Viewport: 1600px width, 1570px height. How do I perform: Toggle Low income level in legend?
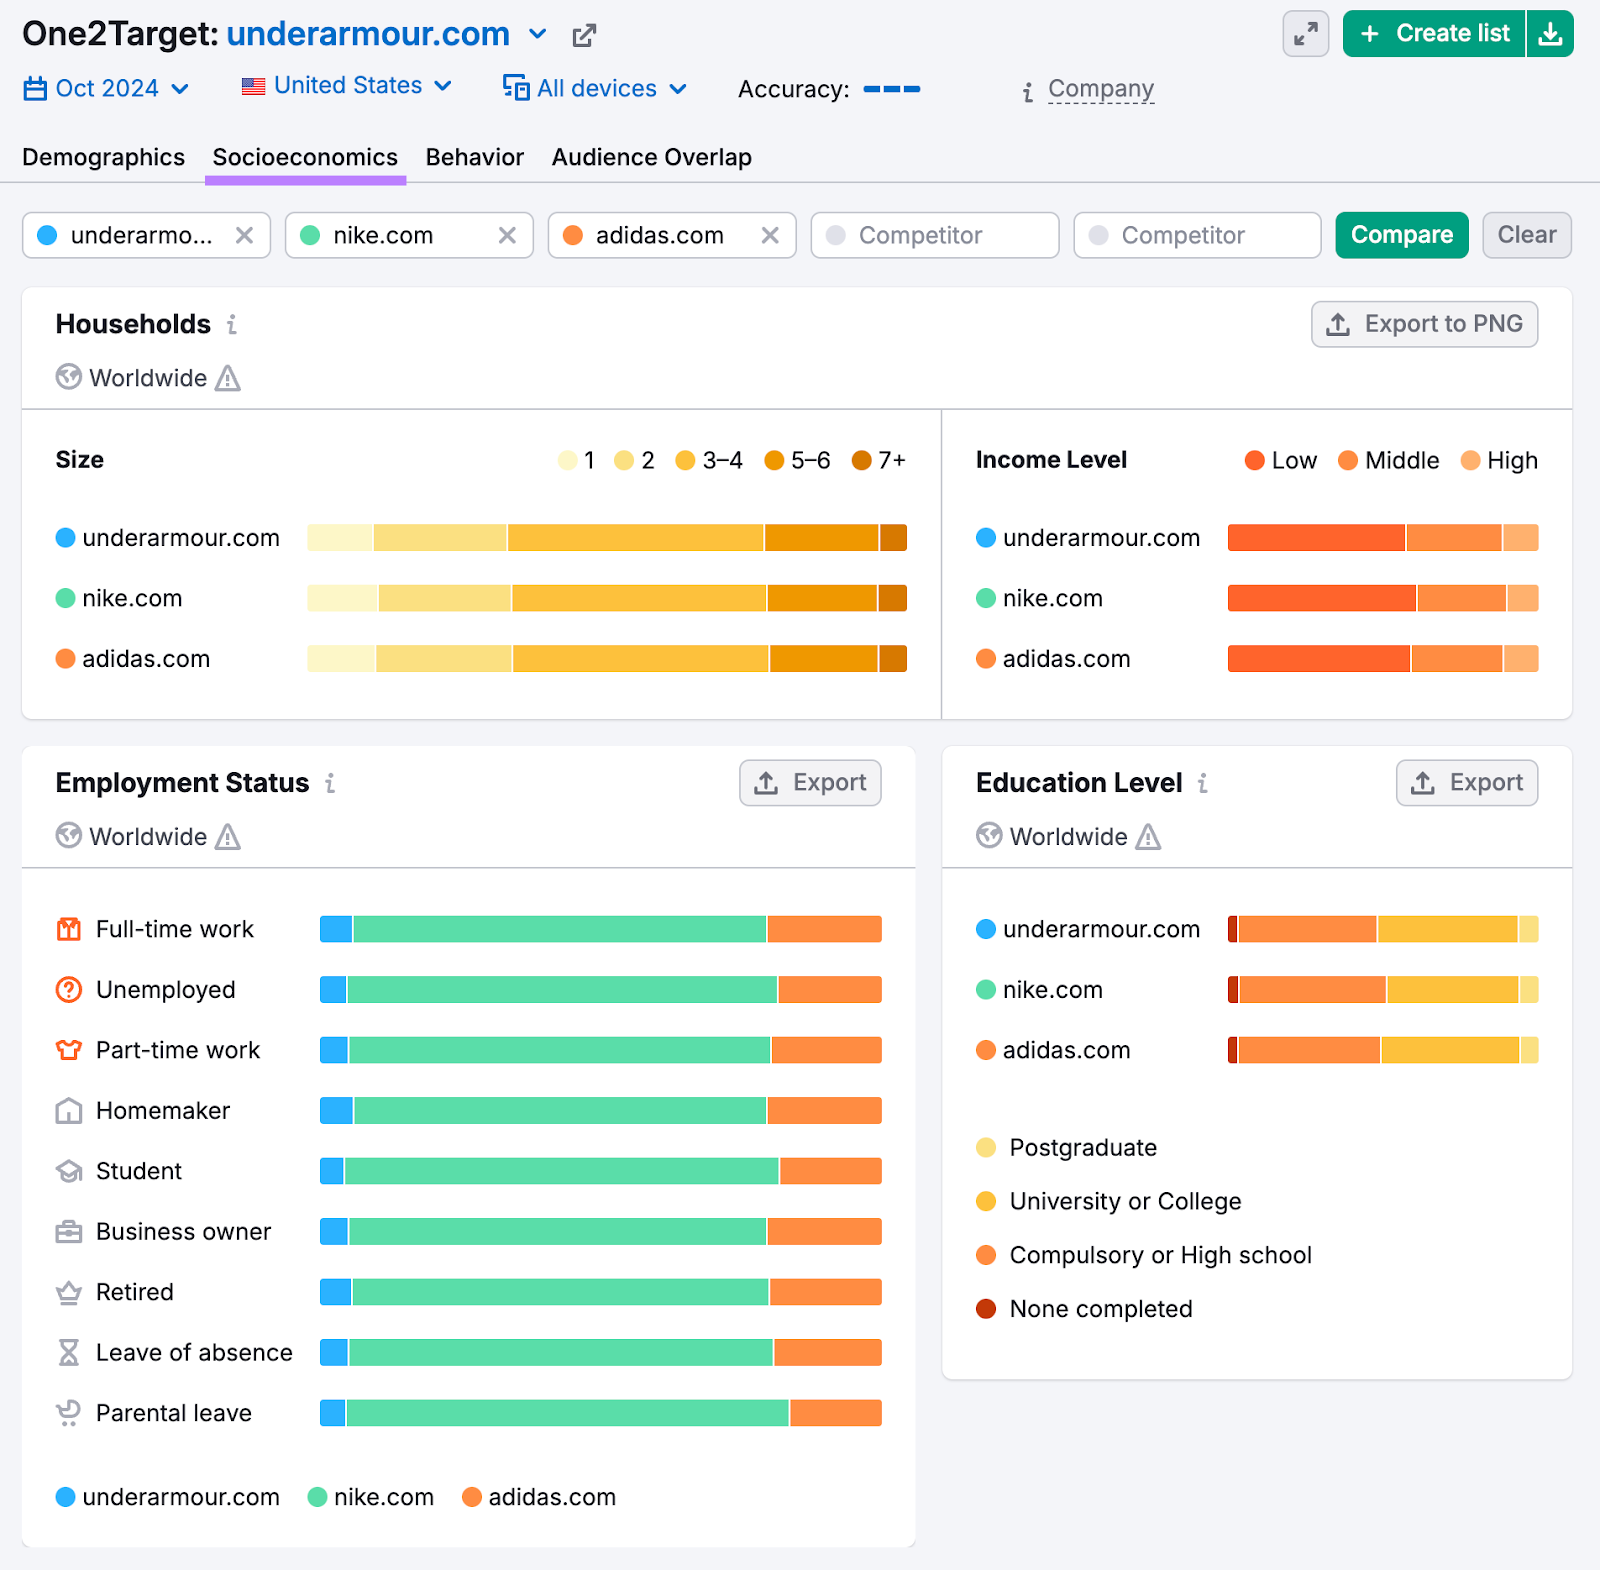click(x=1281, y=461)
